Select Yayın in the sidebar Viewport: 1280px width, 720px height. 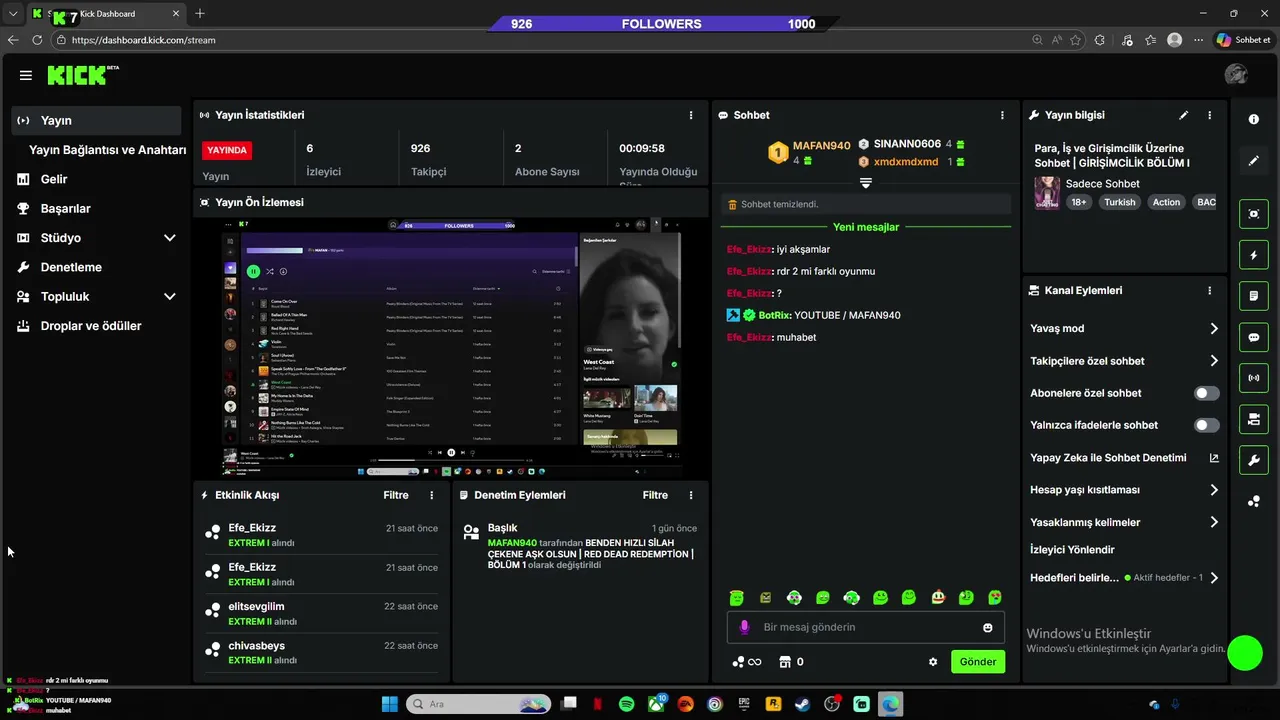click(x=96, y=120)
